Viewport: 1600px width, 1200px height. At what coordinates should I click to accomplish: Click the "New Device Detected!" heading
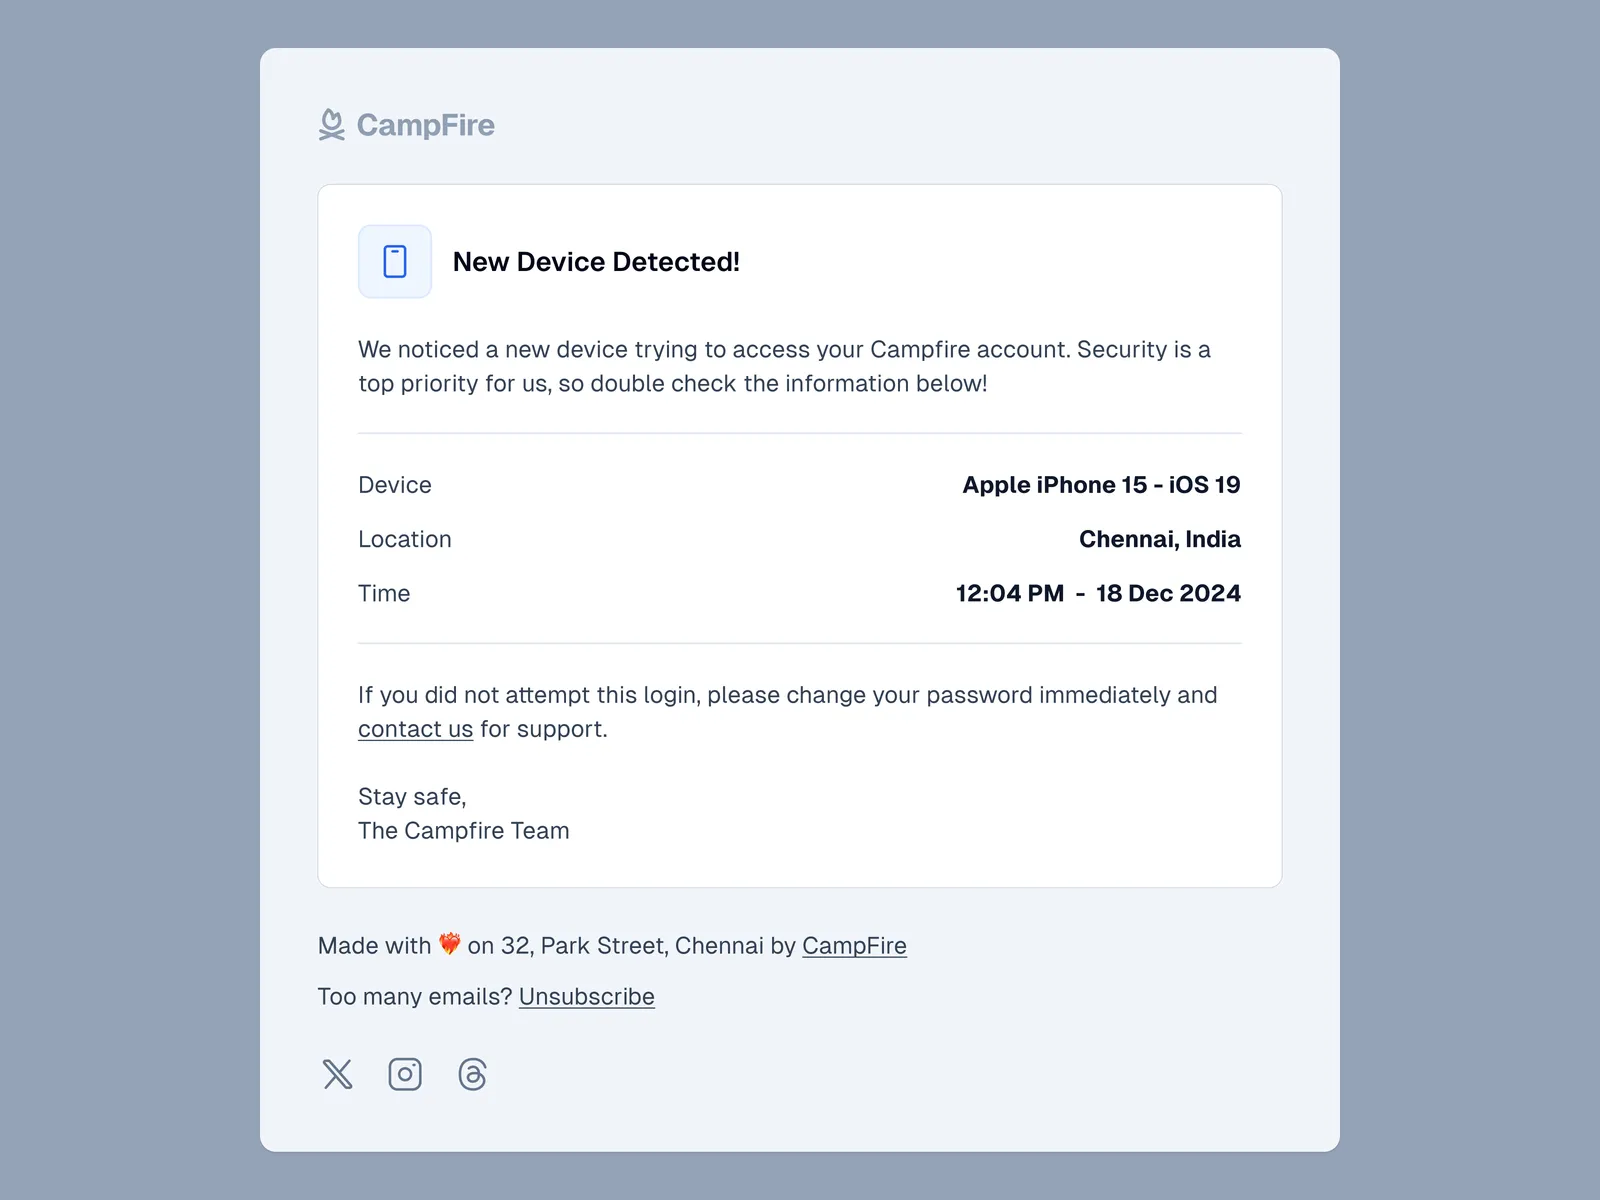coord(596,262)
